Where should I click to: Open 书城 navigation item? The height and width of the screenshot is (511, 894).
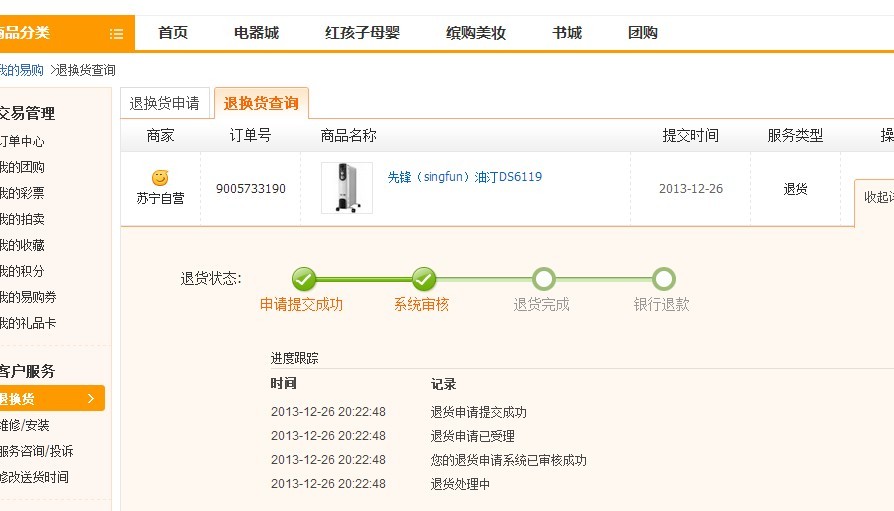567,33
